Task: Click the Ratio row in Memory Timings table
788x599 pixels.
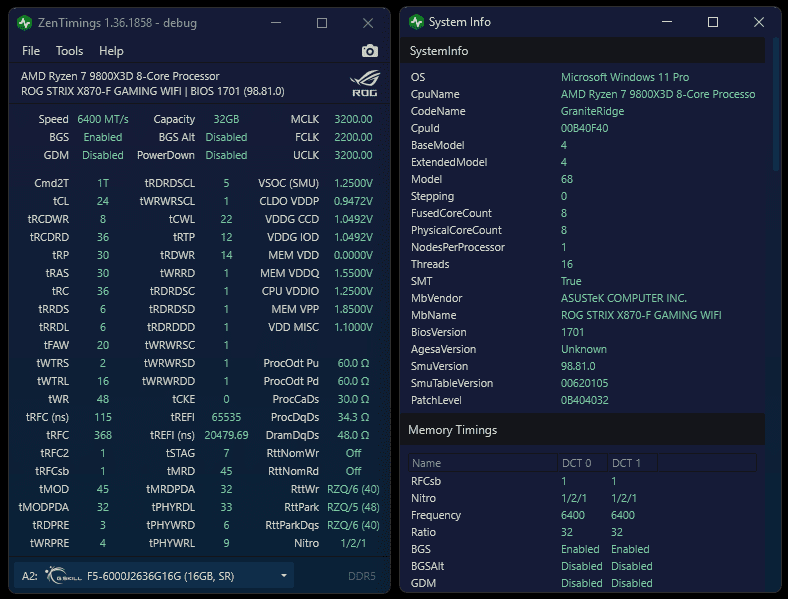Action: tap(582, 532)
